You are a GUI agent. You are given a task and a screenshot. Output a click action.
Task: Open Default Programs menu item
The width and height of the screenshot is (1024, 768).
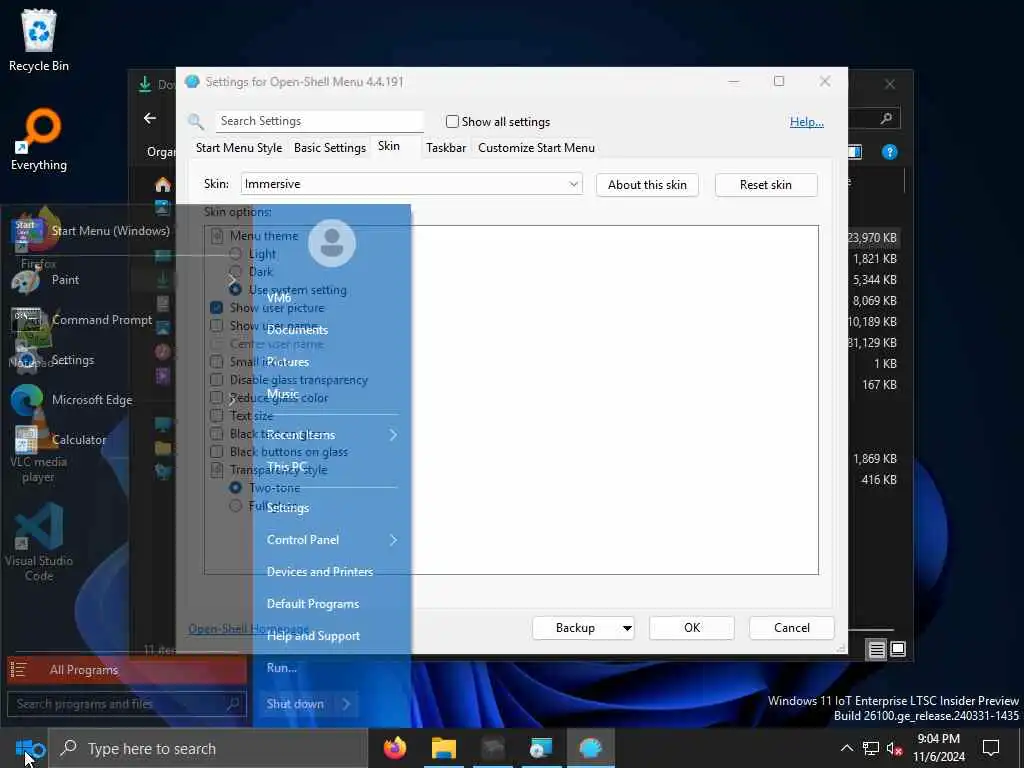pyautogui.click(x=313, y=604)
